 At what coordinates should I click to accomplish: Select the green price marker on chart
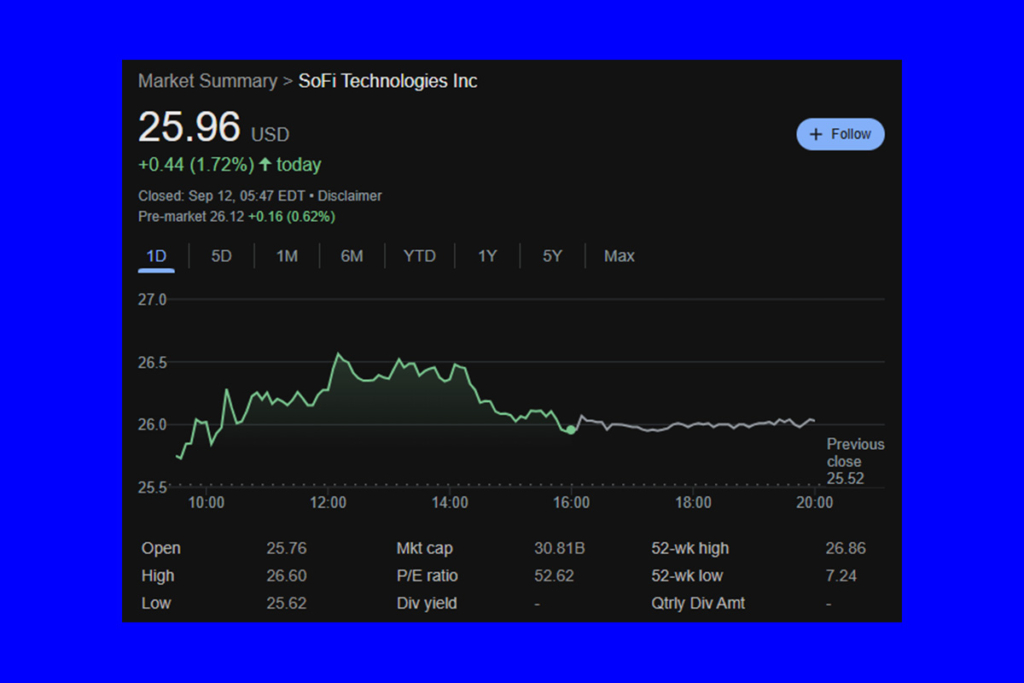pos(571,429)
